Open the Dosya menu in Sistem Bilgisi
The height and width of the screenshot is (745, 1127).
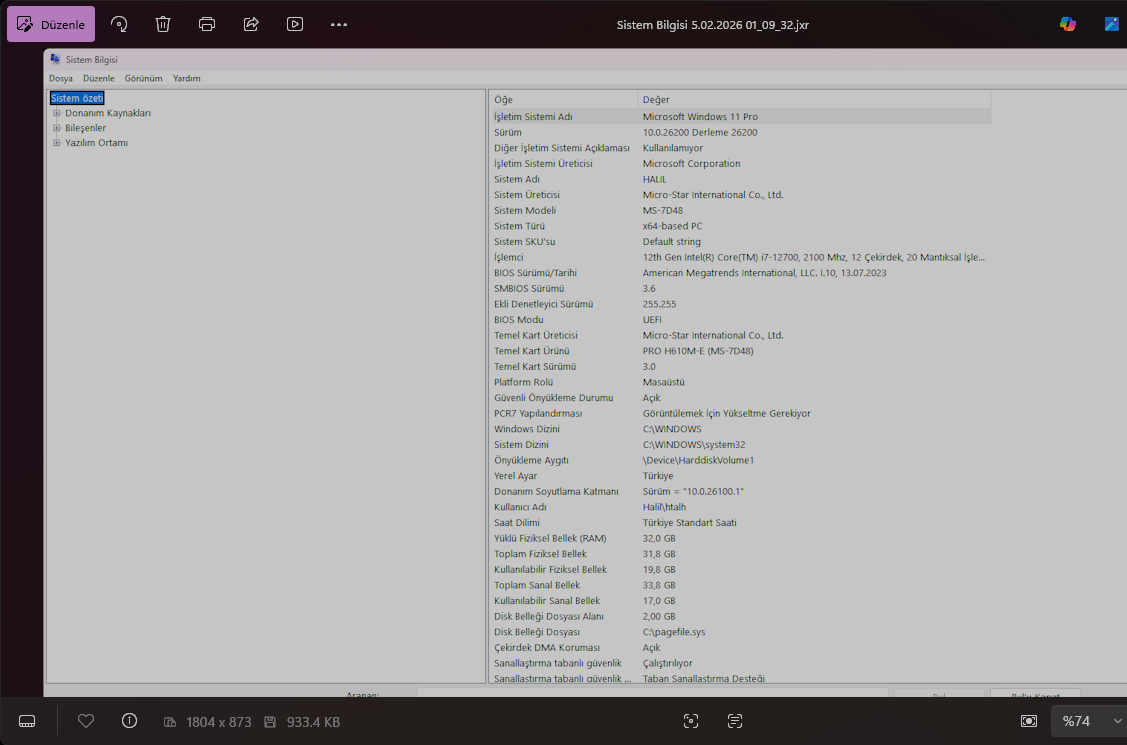pos(60,78)
